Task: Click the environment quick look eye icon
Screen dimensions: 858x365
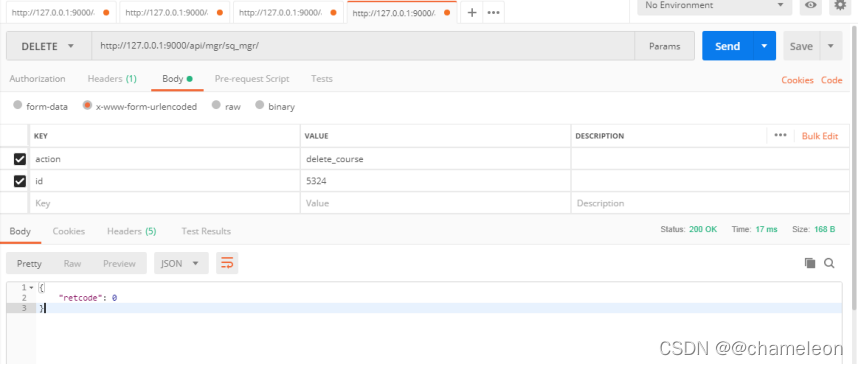Action: [811, 5]
